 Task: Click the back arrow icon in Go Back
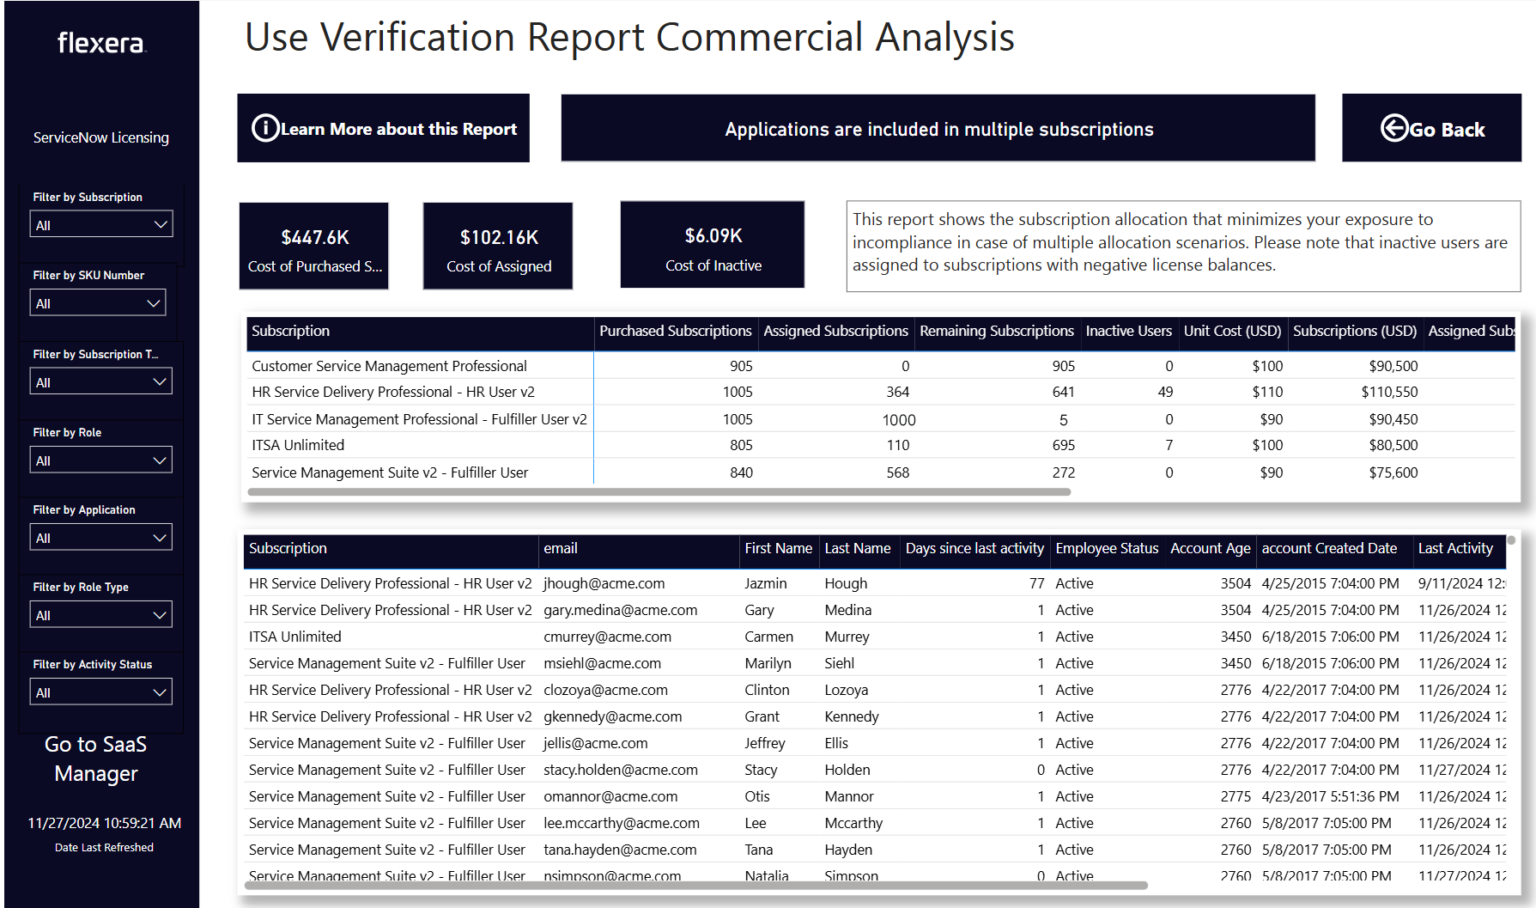coord(1394,128)
